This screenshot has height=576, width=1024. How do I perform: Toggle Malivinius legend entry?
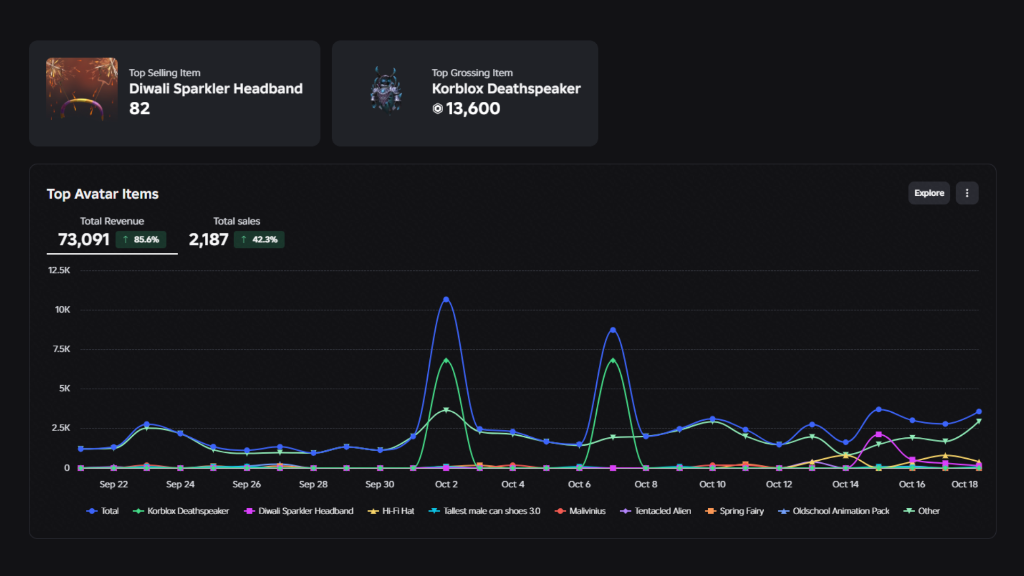580,511
